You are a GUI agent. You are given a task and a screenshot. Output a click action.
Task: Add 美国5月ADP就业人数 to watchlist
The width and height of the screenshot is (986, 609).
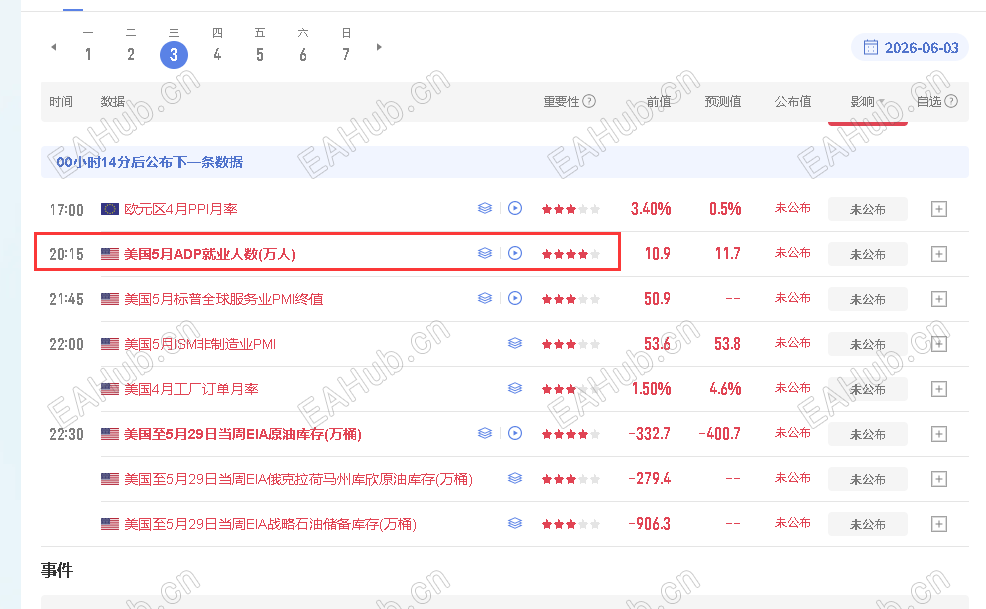pyautogui.click(x=939, y=254)
